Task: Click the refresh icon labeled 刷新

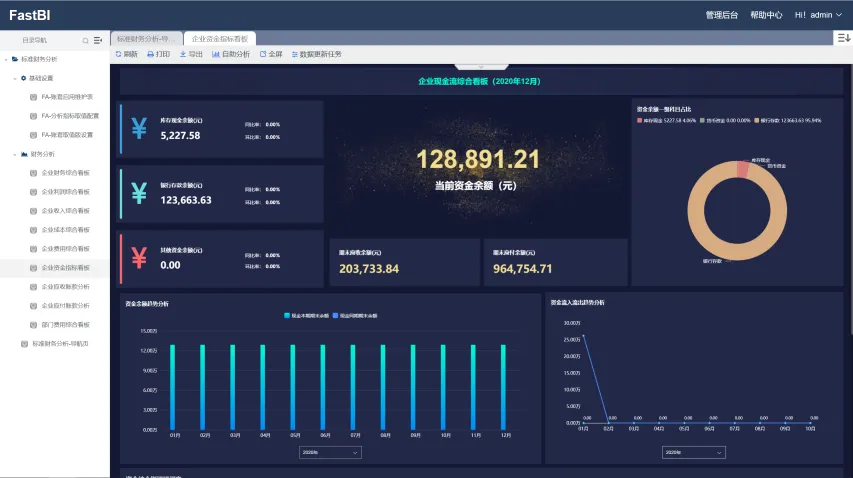Action: coord(119,54)
